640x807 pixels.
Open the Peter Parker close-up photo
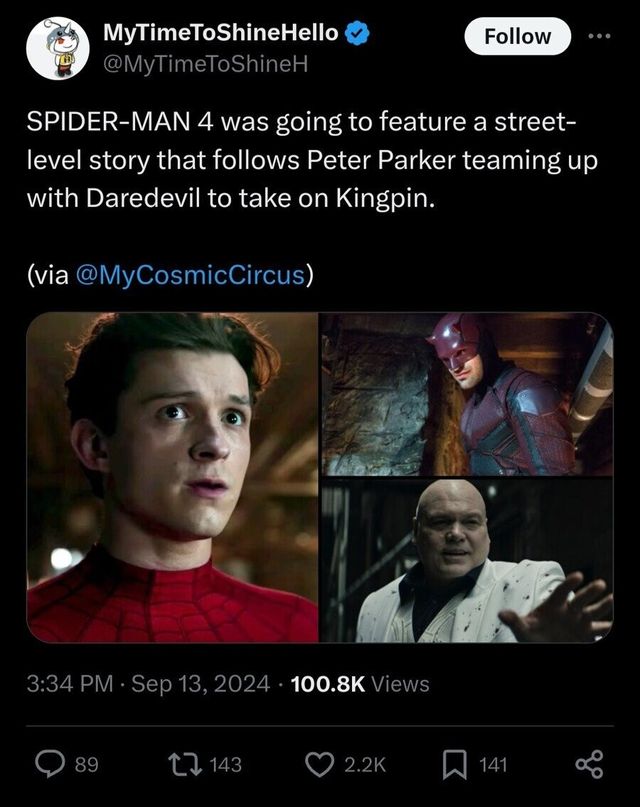[x=172, y=477]
